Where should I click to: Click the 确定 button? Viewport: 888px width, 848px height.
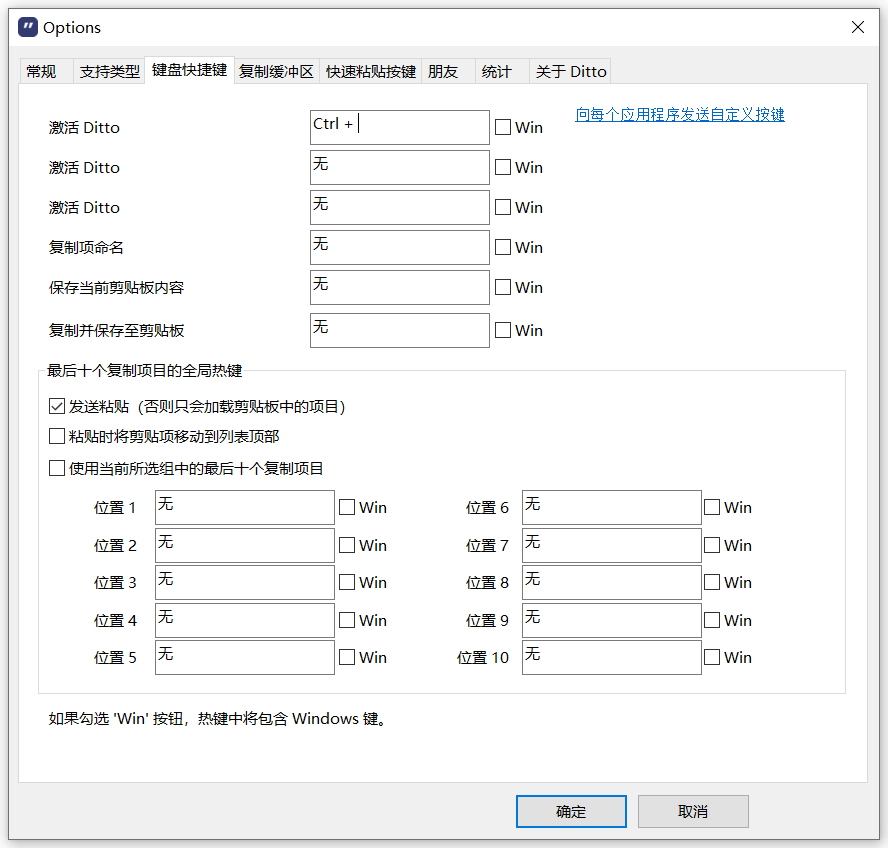click(571, 811)
